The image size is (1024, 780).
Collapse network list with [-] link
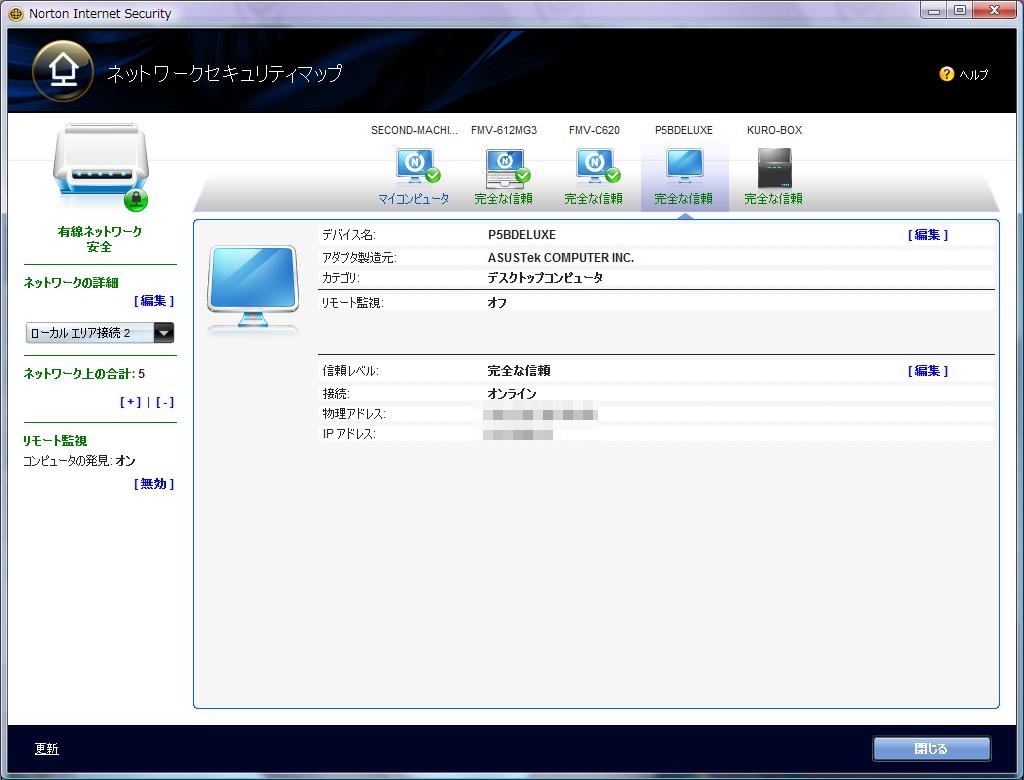165,402
